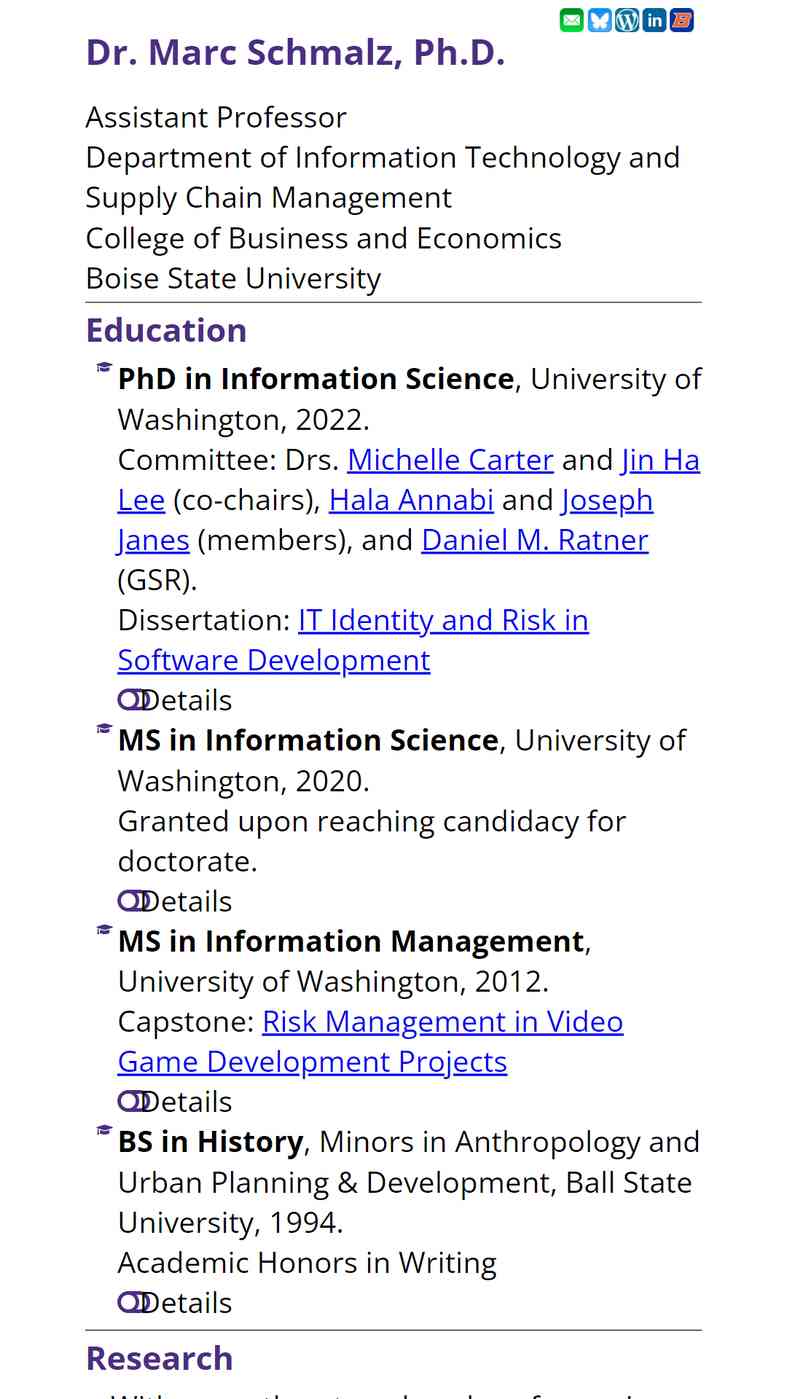Toggle Details switch under BS in History

[x=133, y=1302]
